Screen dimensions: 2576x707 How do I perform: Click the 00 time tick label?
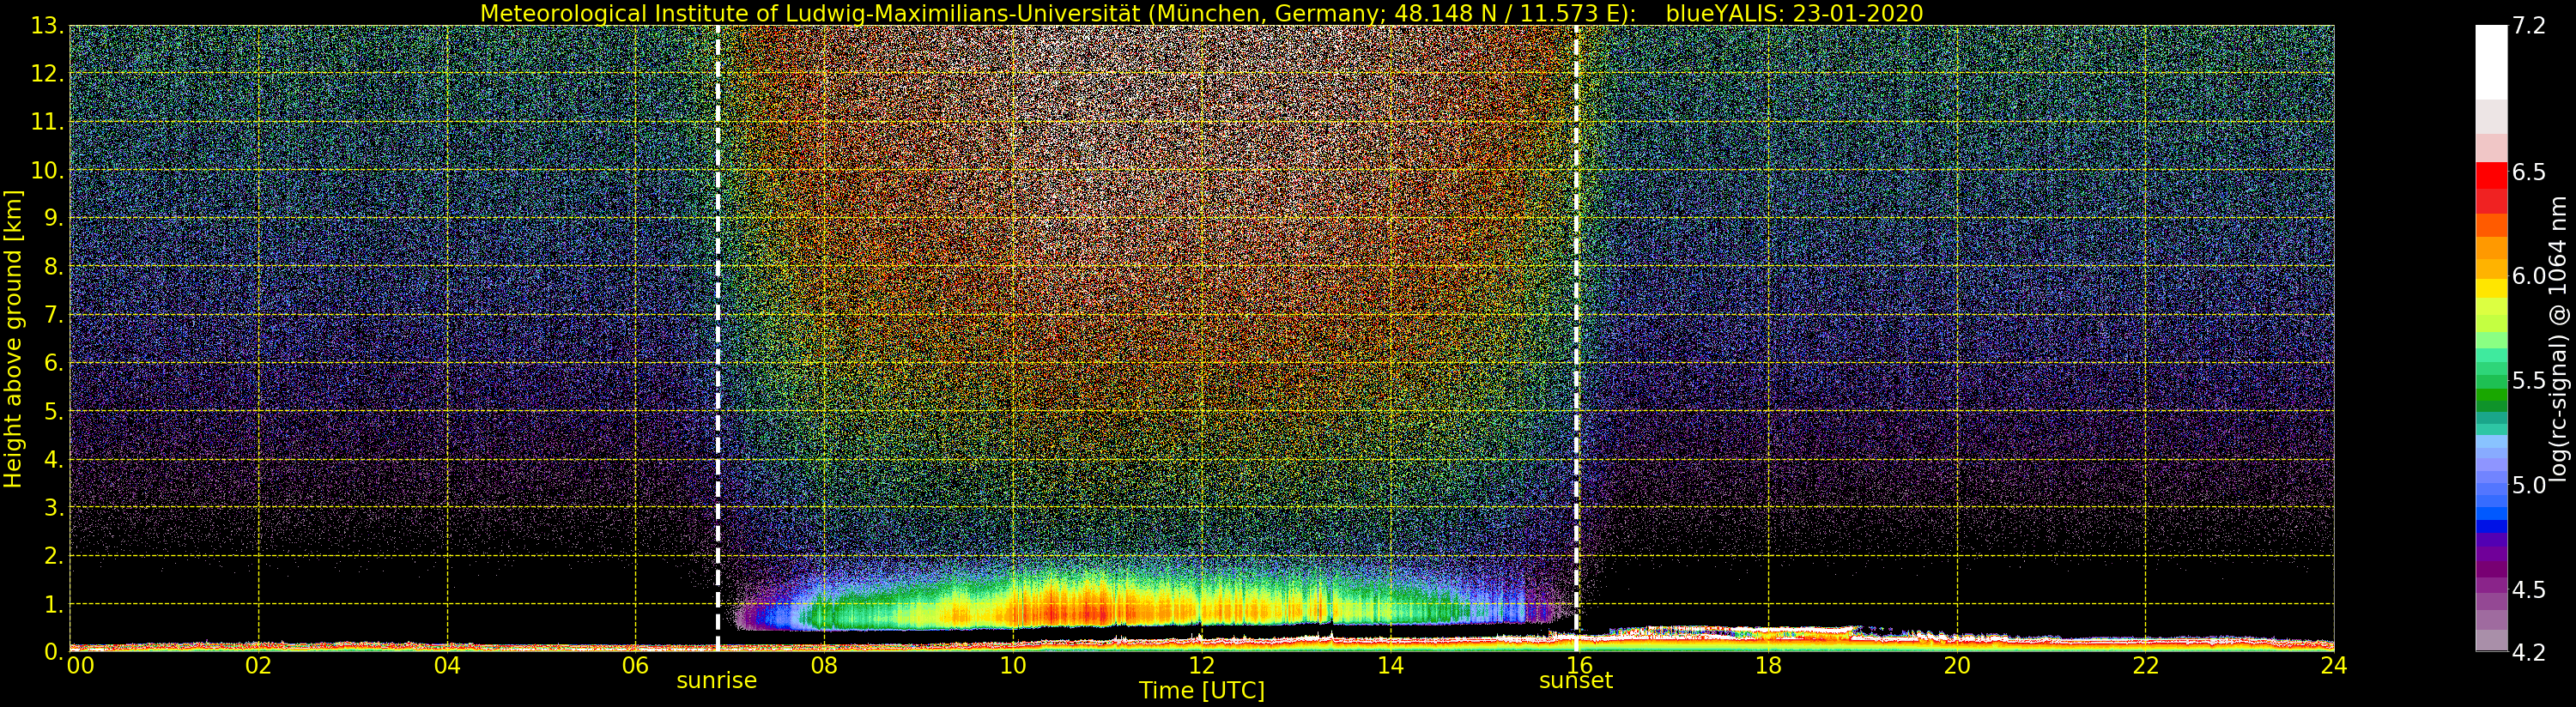80,665
